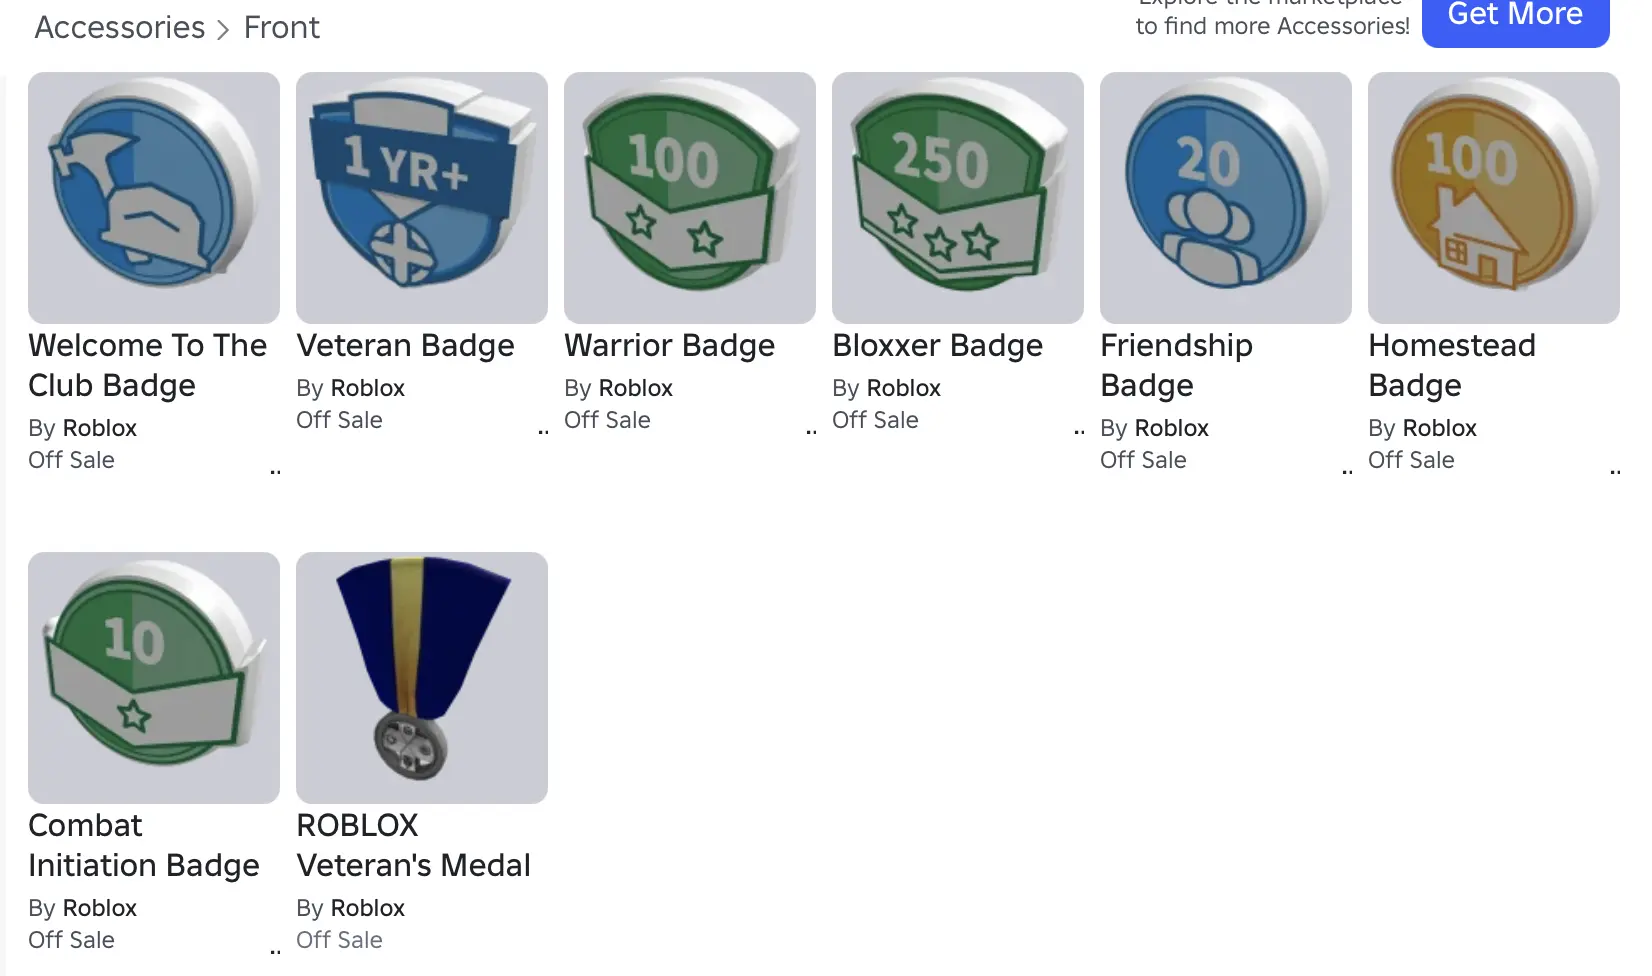Choose the ROBLOX Veteran's Medal image
Image resolution: width=1652 pixels, height=976 pixels.
(422, 678)
